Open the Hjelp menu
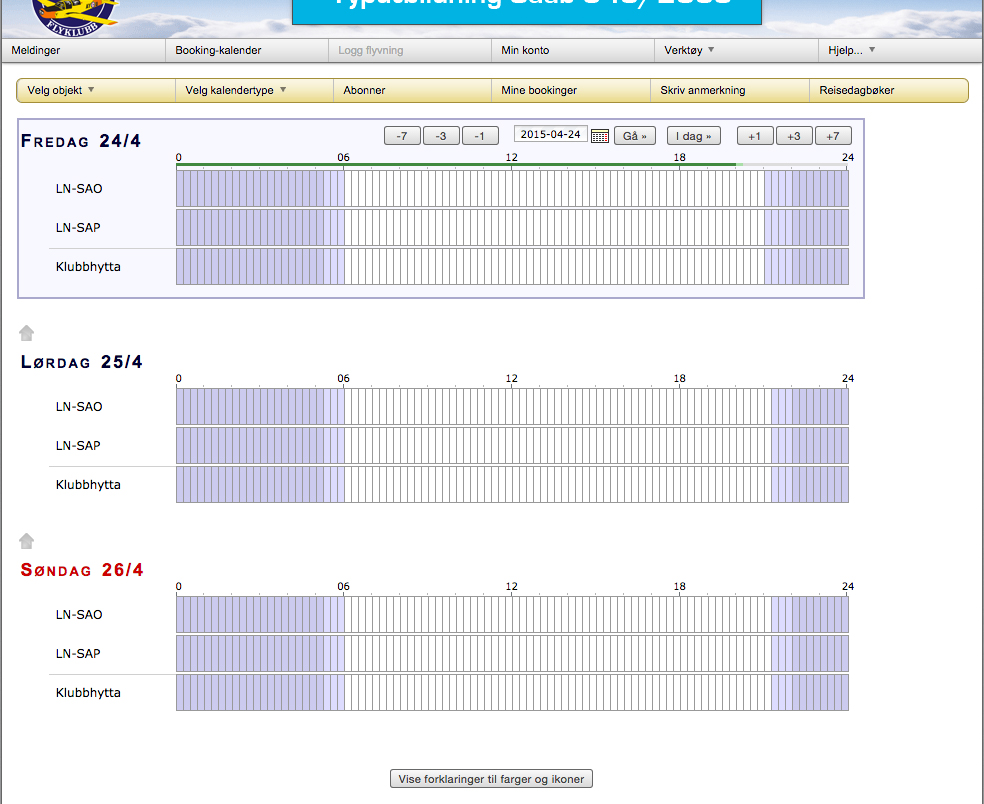The width and height of the screenshot is (984, 804). [851, 50]
